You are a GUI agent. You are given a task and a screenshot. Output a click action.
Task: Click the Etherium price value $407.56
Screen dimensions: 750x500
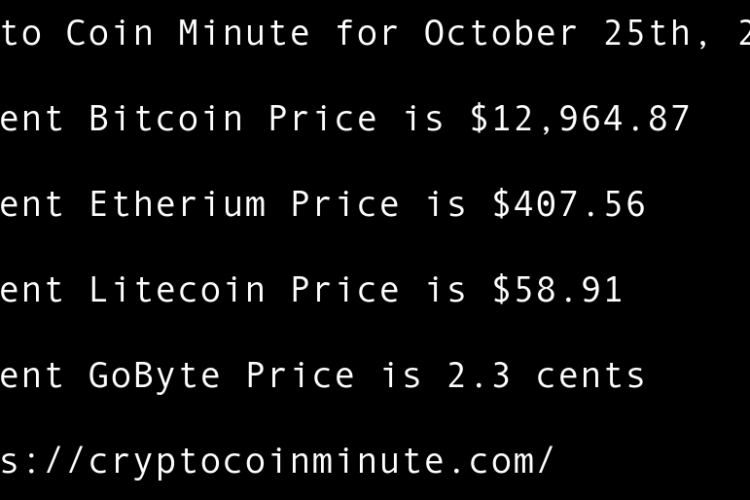[x=569, y=205]
